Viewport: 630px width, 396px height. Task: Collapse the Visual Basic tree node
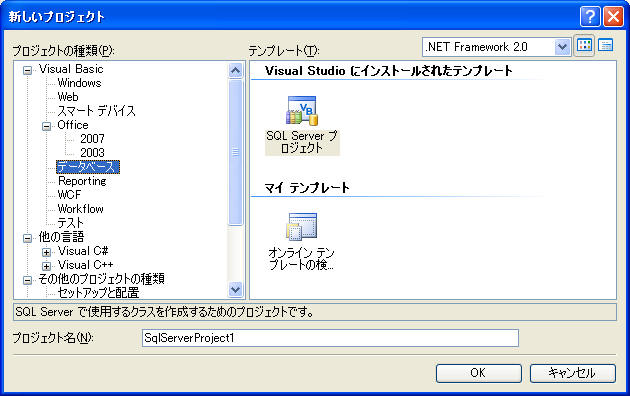tap(27, 71)
